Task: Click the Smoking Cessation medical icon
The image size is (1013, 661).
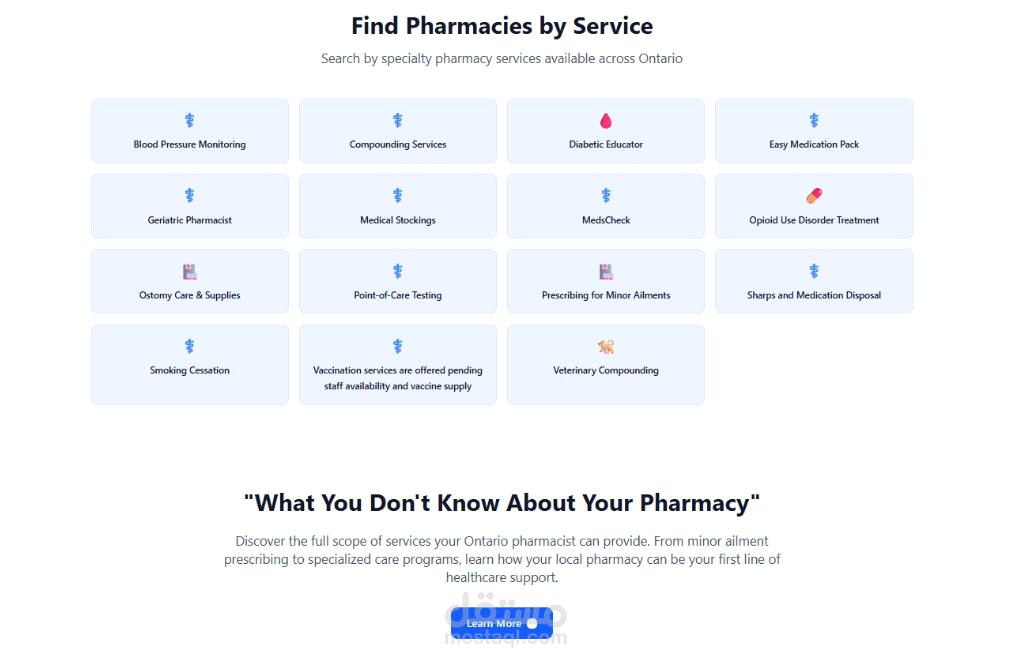Action: click(x=190, y=346)
